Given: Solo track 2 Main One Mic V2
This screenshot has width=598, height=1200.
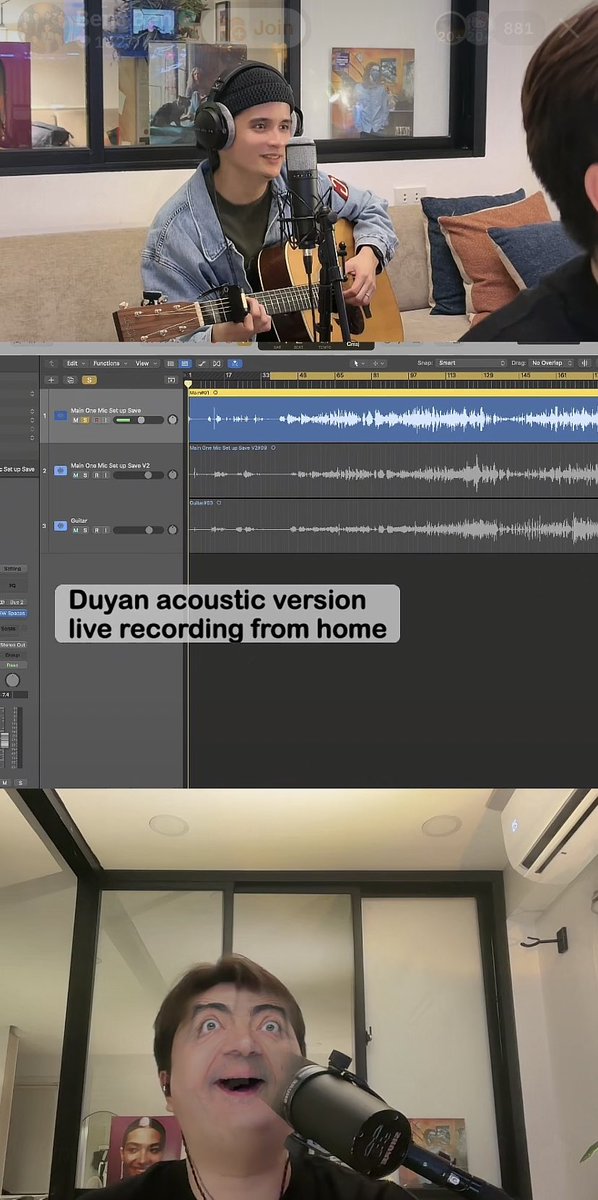Looking at the screenshot, I should [x=85, y=475].
